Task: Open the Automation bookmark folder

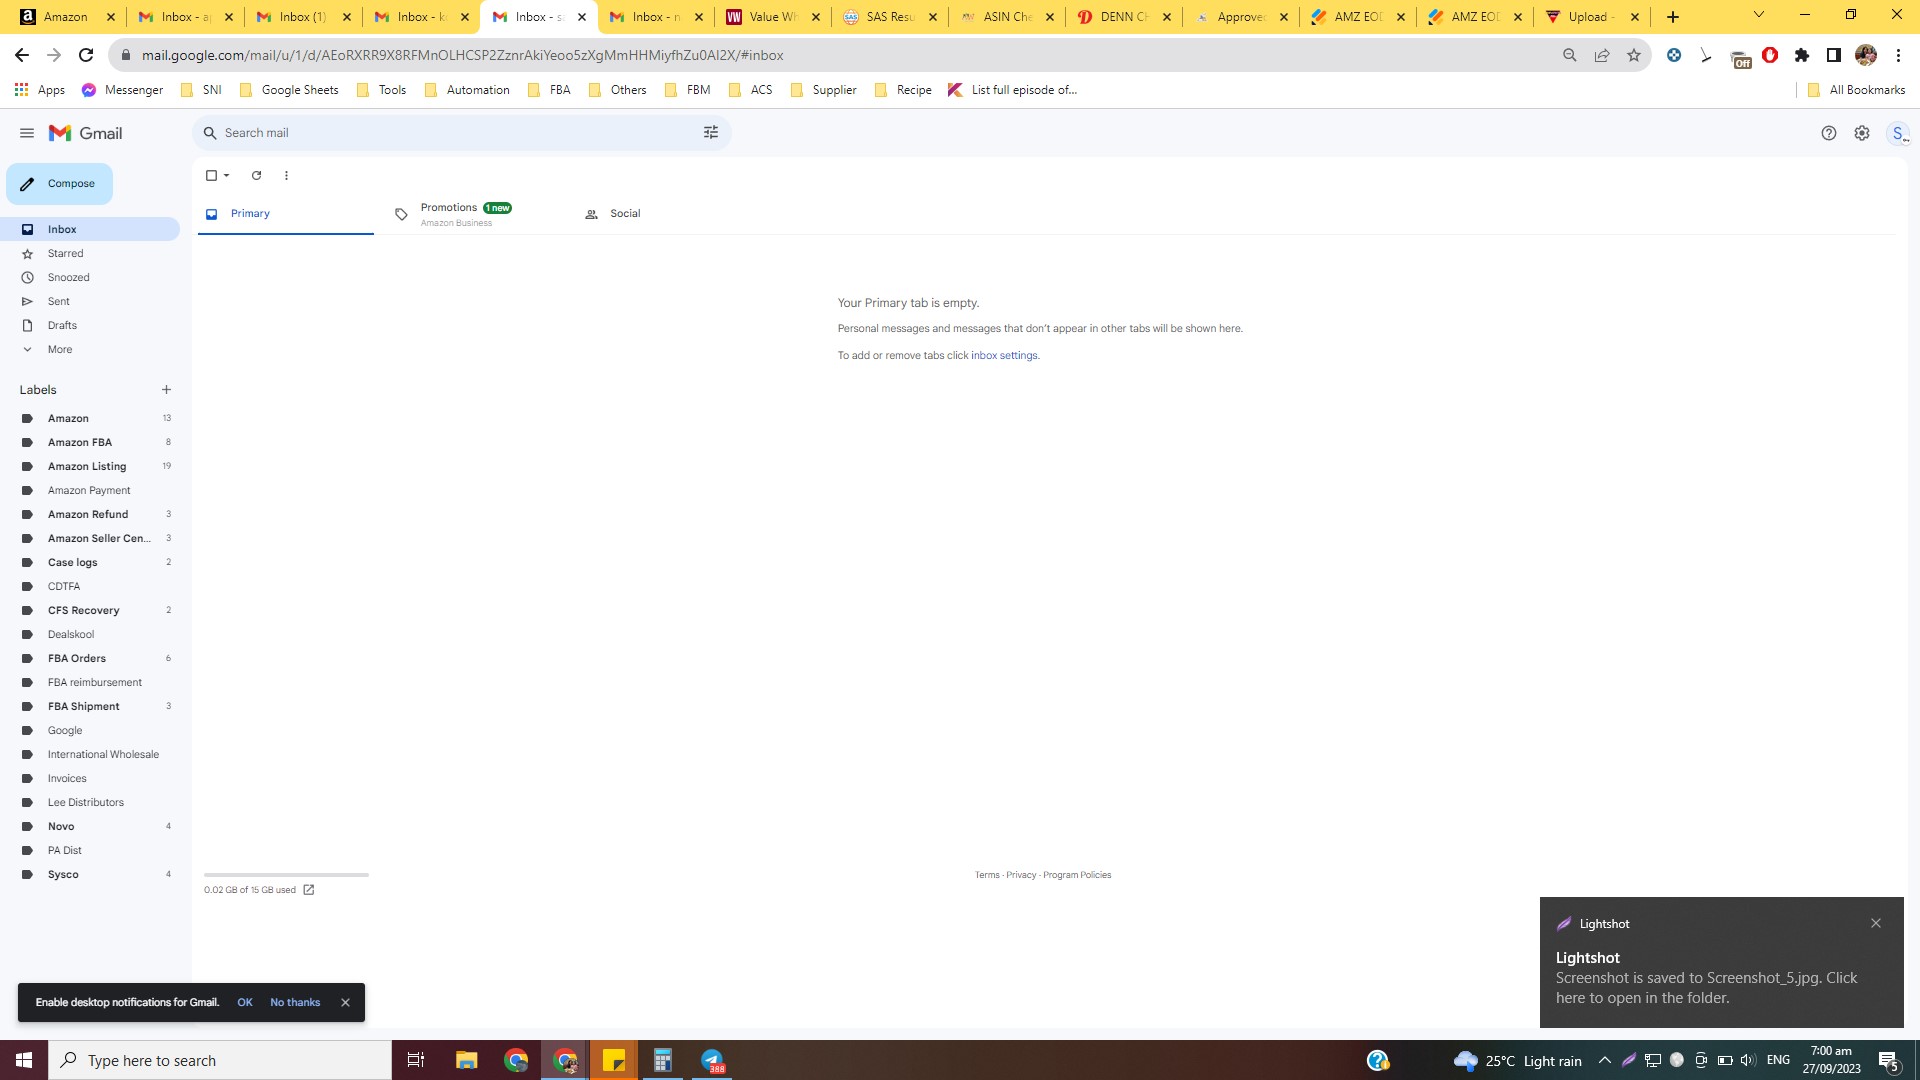Action: (467, 90)
